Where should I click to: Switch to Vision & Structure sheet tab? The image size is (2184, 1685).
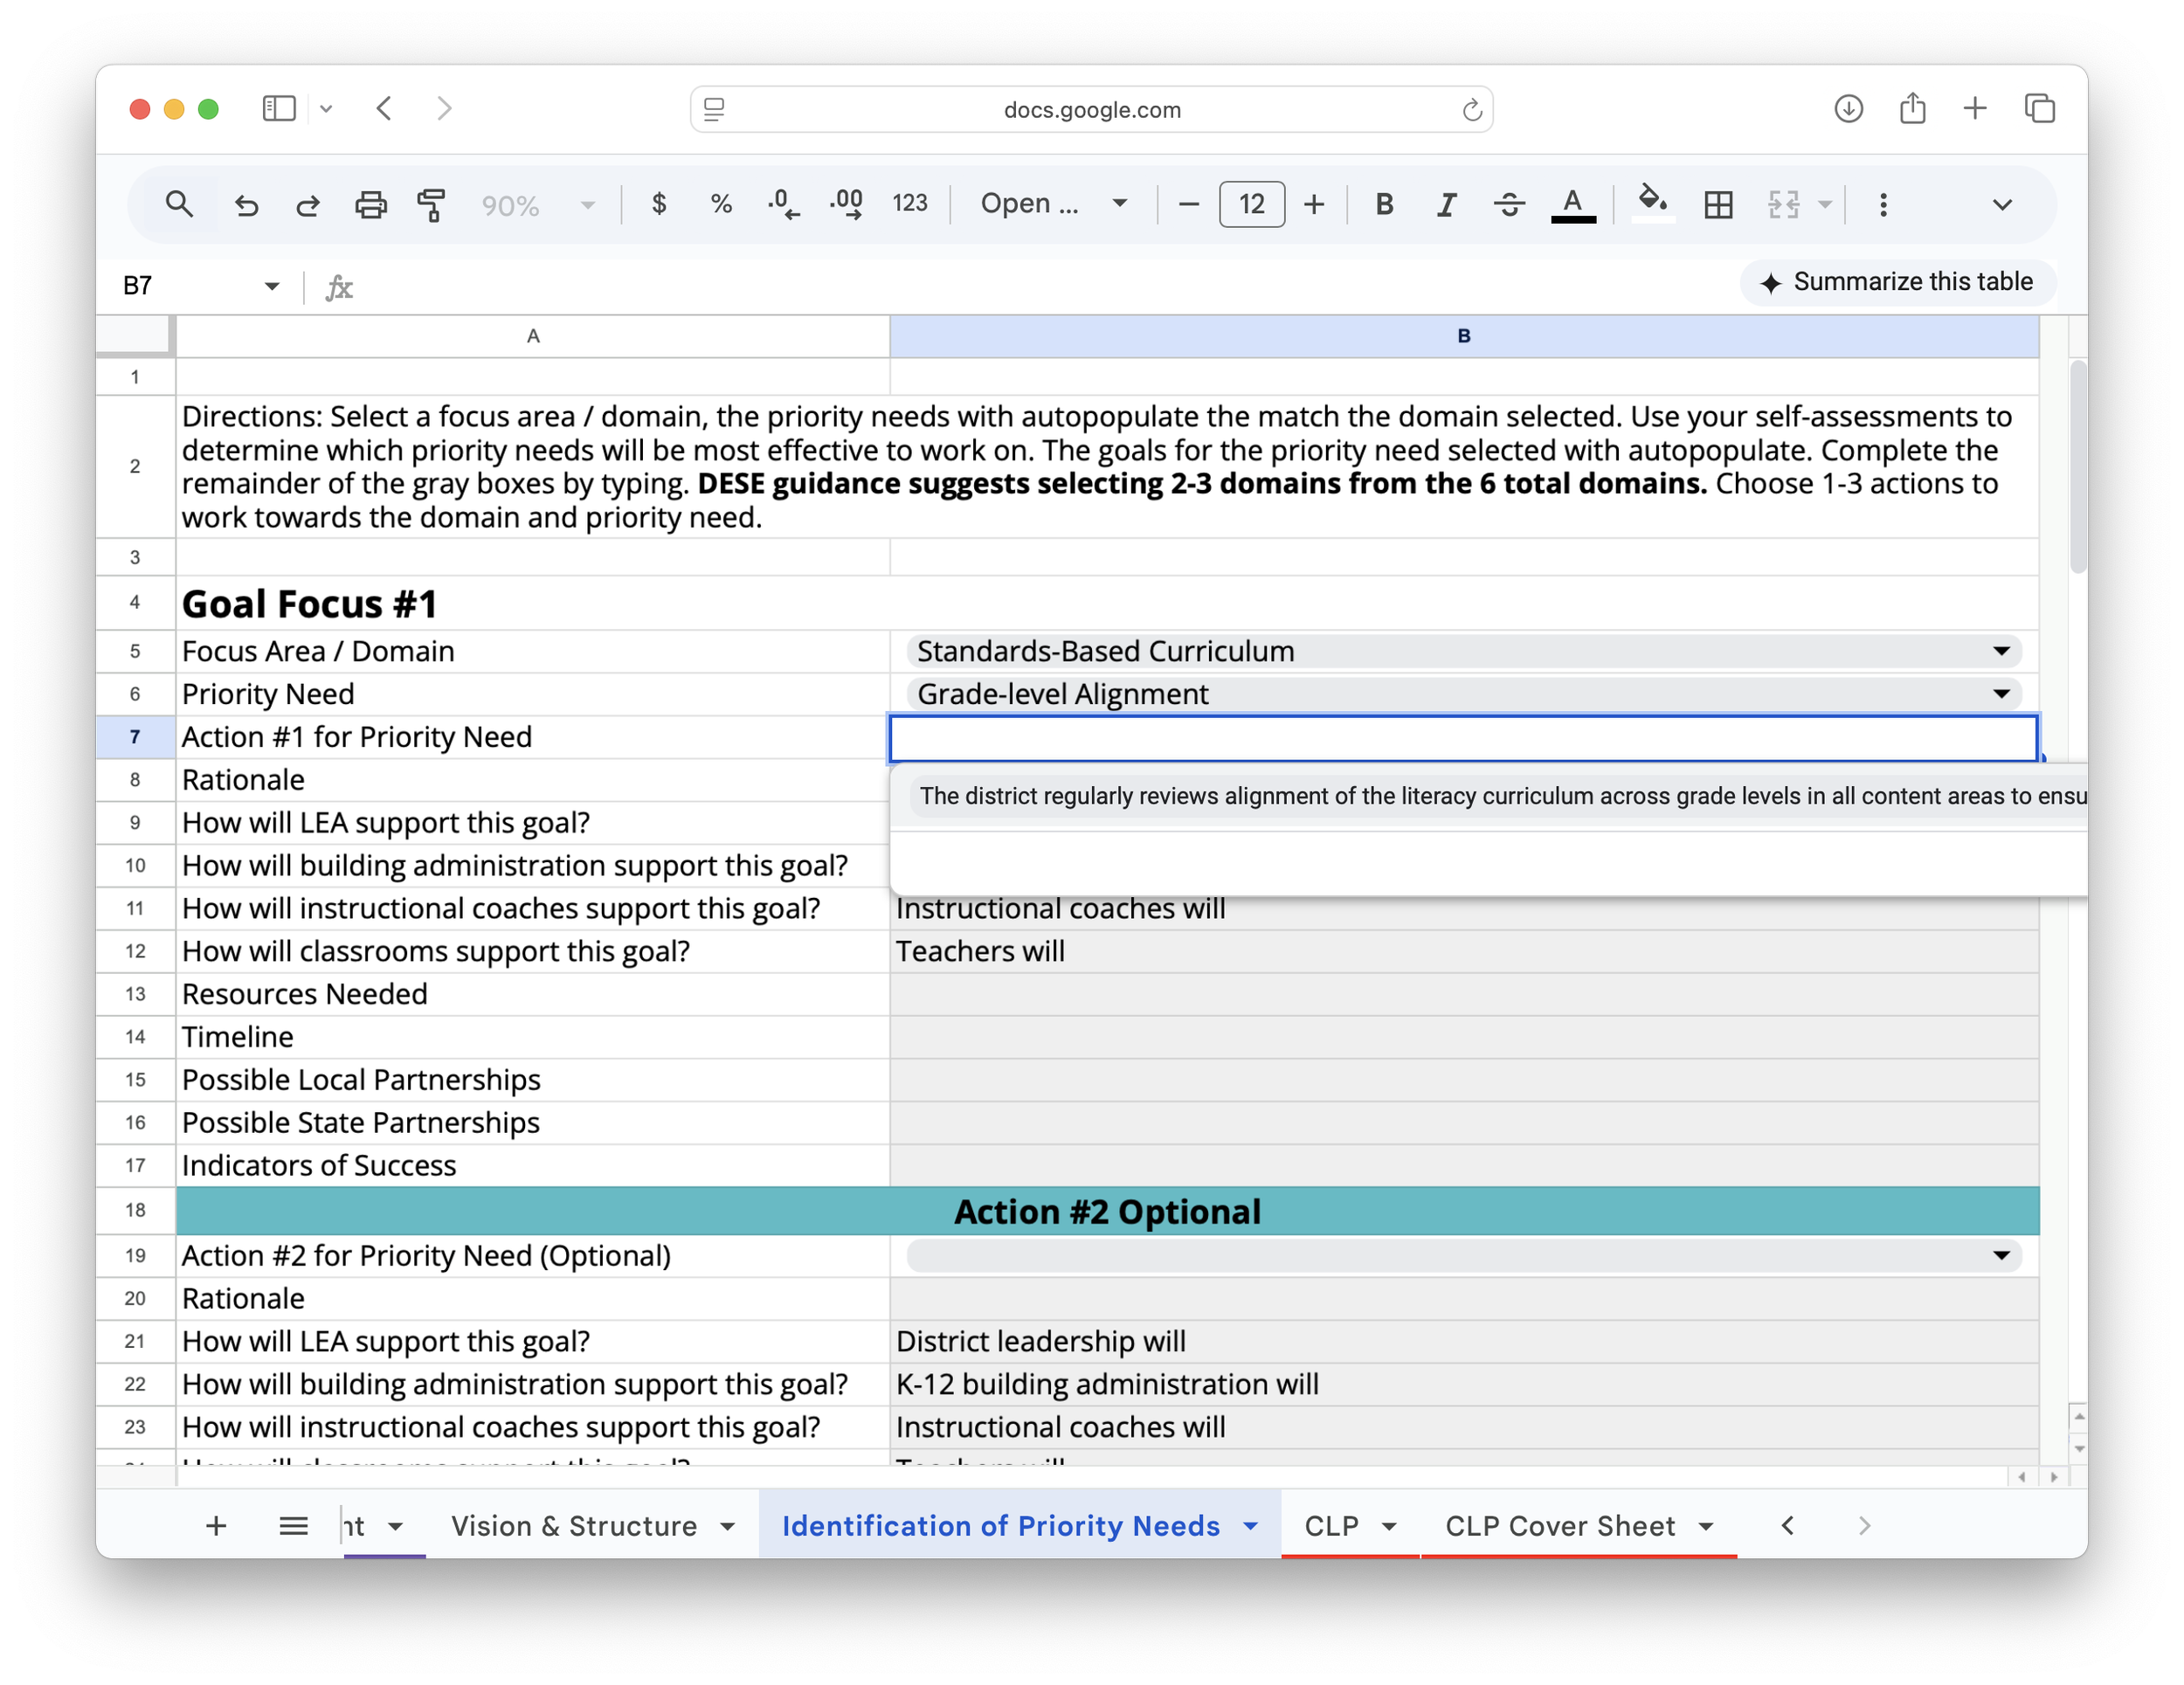(573, 1526)
